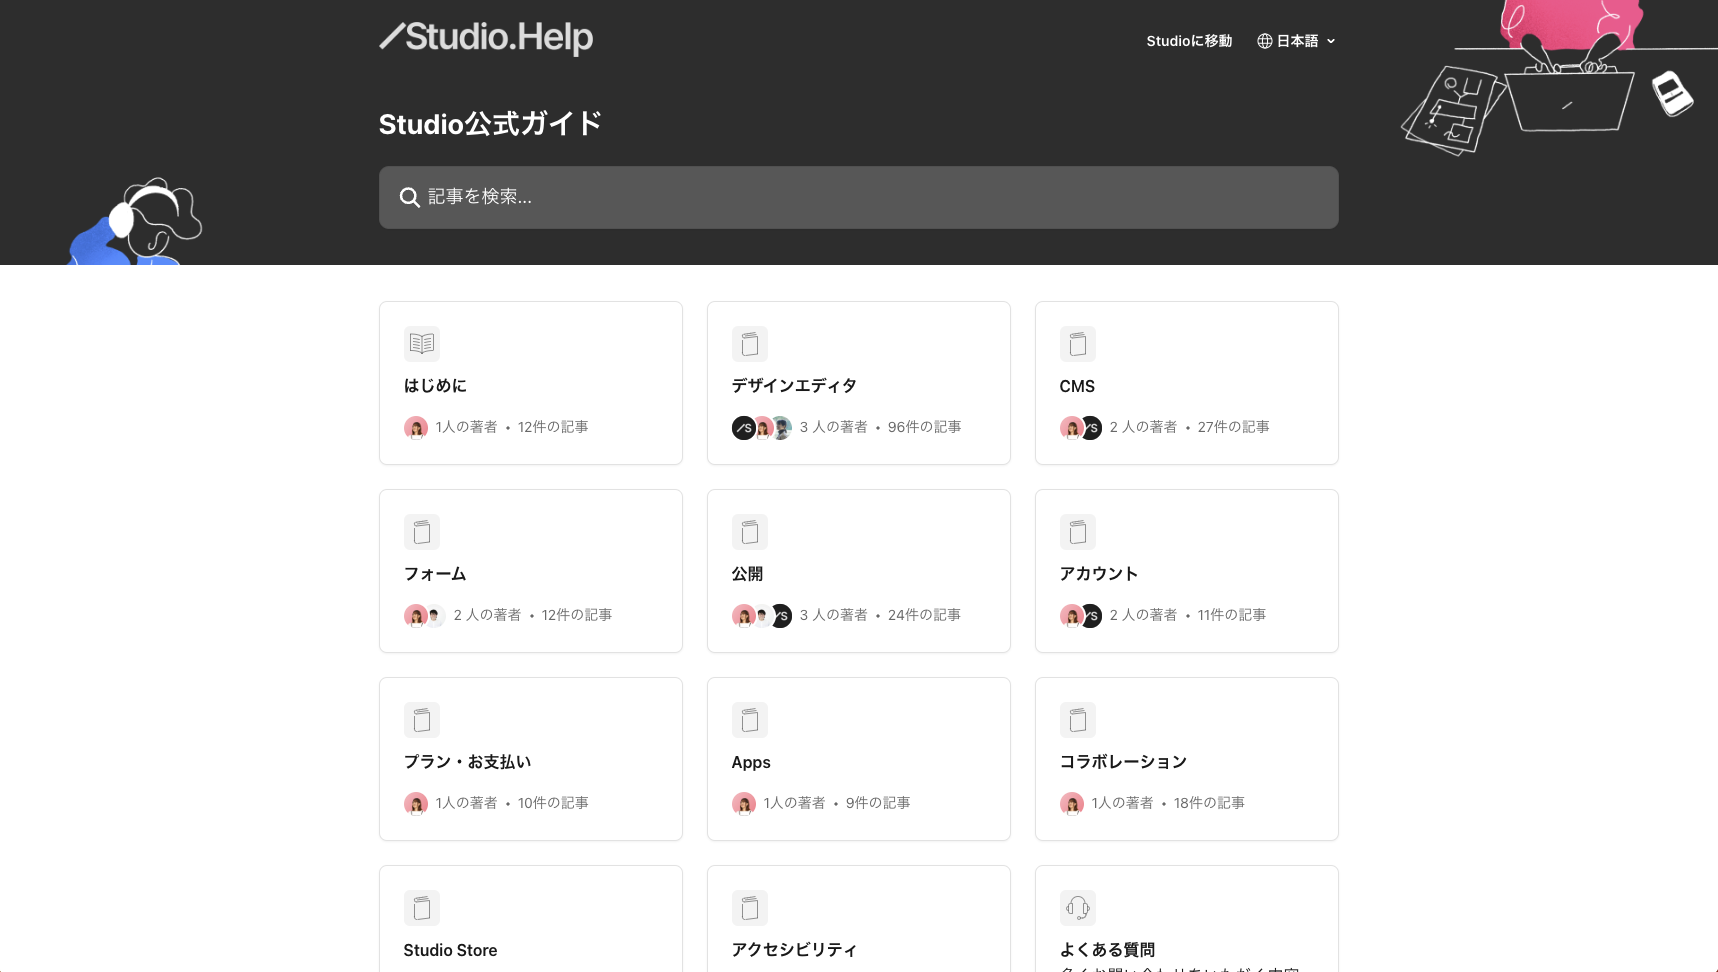Click author avatar on Apps card
Viewport: 1718px width, 972px height.
744,804
